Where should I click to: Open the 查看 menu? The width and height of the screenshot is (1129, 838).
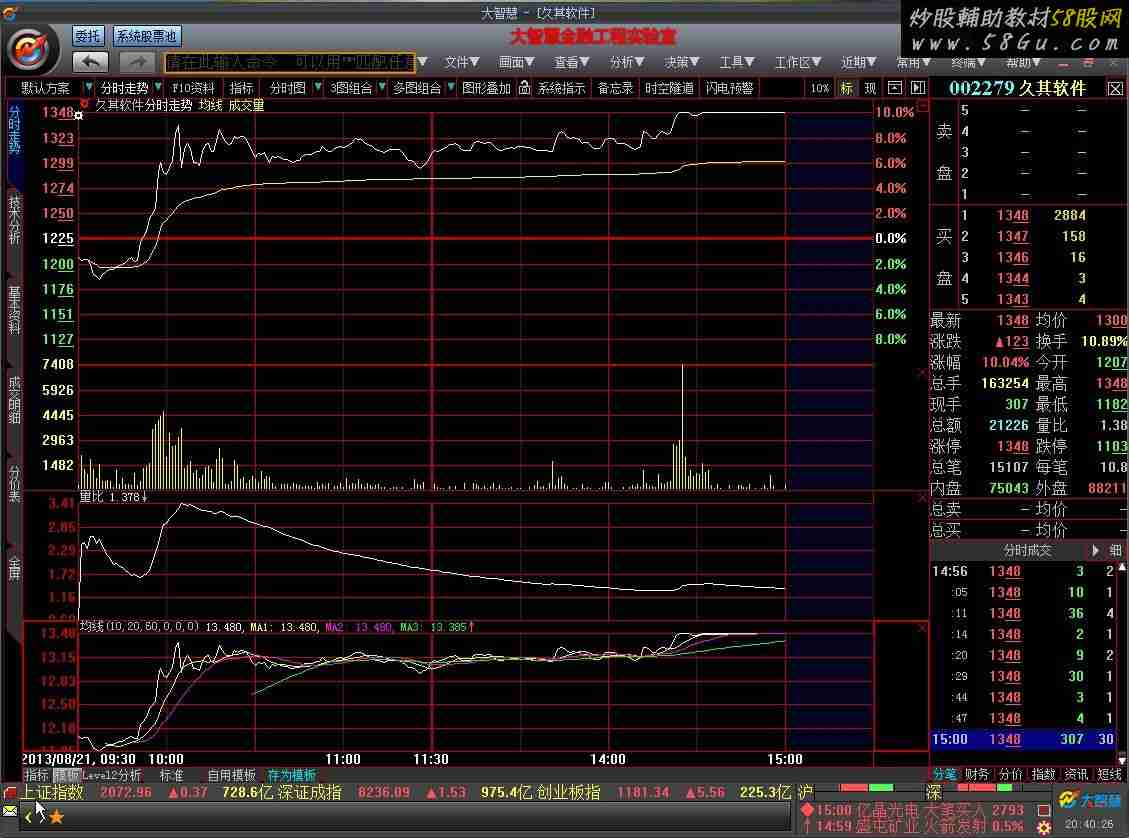coord(572,63)
